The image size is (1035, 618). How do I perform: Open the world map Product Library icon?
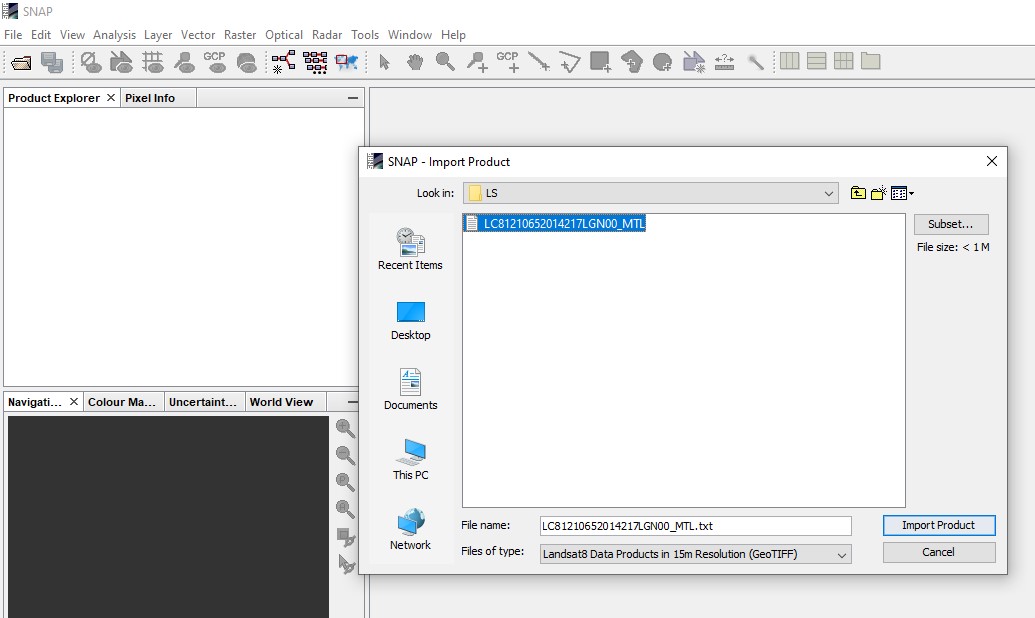(x=347, y=63)
